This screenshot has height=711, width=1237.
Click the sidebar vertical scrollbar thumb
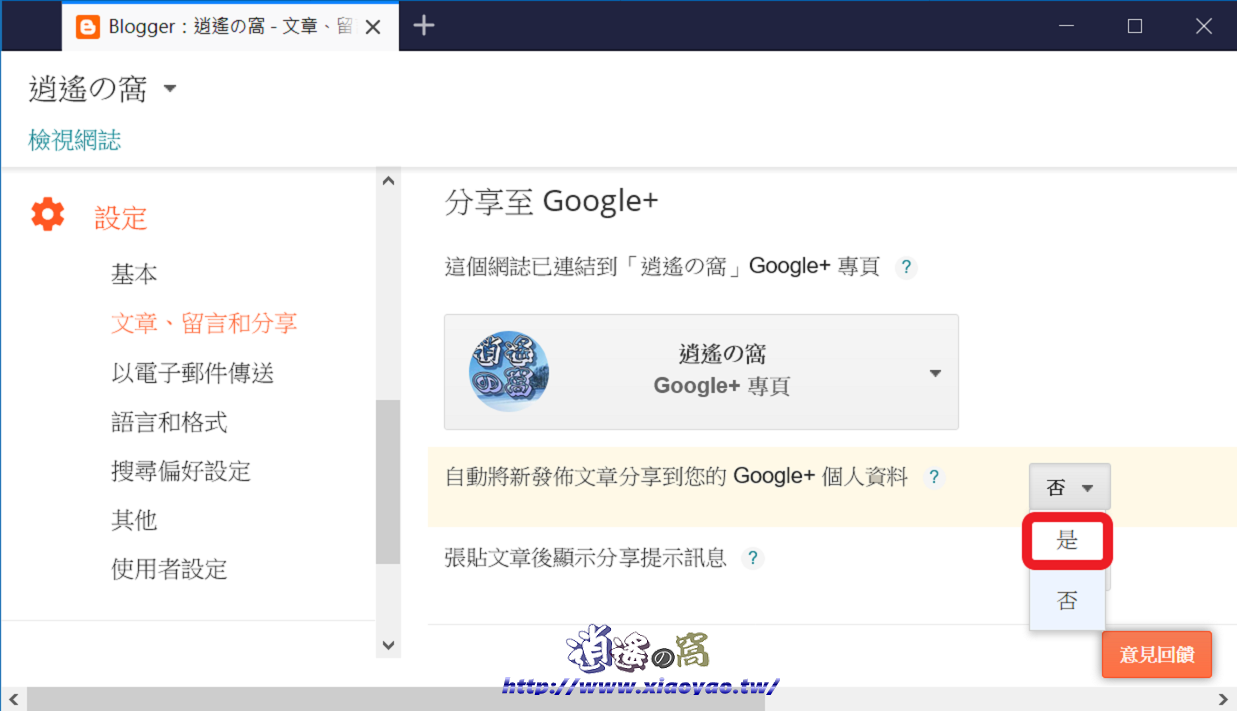(388, 482)
